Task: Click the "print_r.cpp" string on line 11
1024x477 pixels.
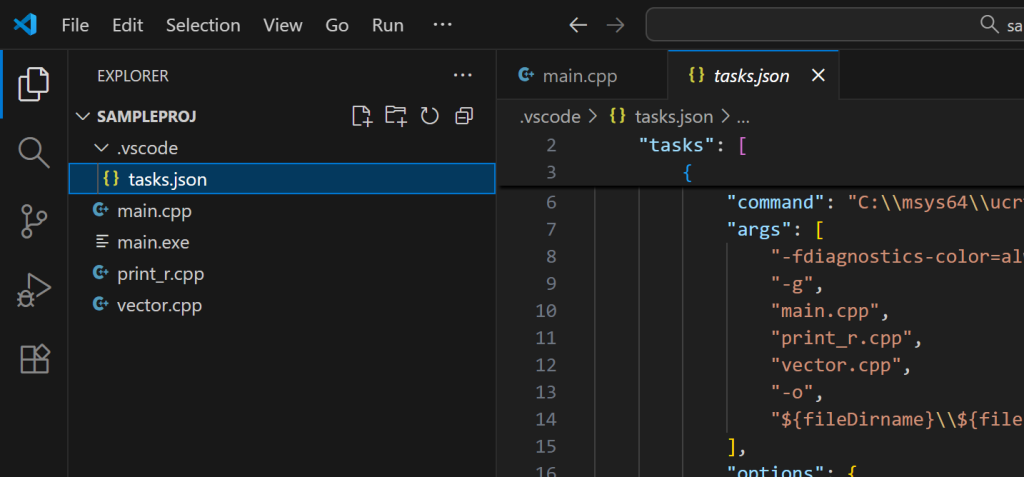Action: click(x=842, y=338)
